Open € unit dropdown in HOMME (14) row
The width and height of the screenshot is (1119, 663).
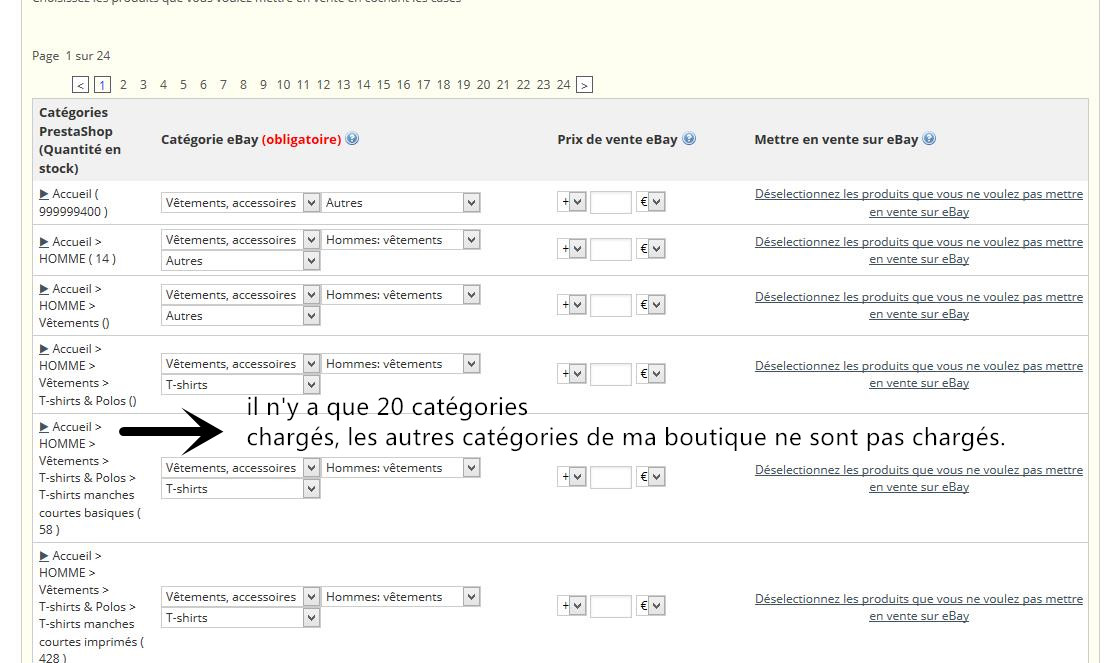pos(651,249)
